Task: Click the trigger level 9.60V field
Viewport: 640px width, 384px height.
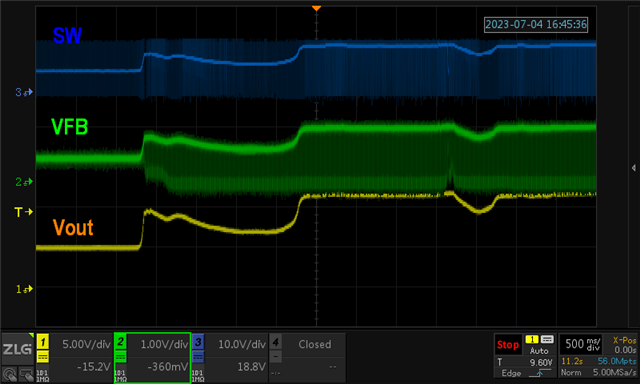Action: coord(525,362)
